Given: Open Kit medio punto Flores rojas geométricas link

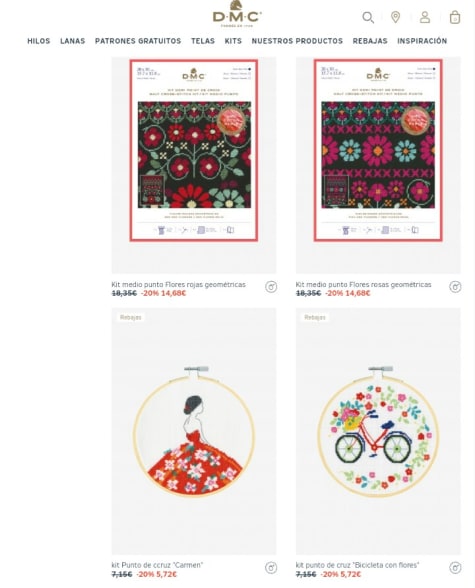Looking at the screenshot, I should (x=178, y=285).
